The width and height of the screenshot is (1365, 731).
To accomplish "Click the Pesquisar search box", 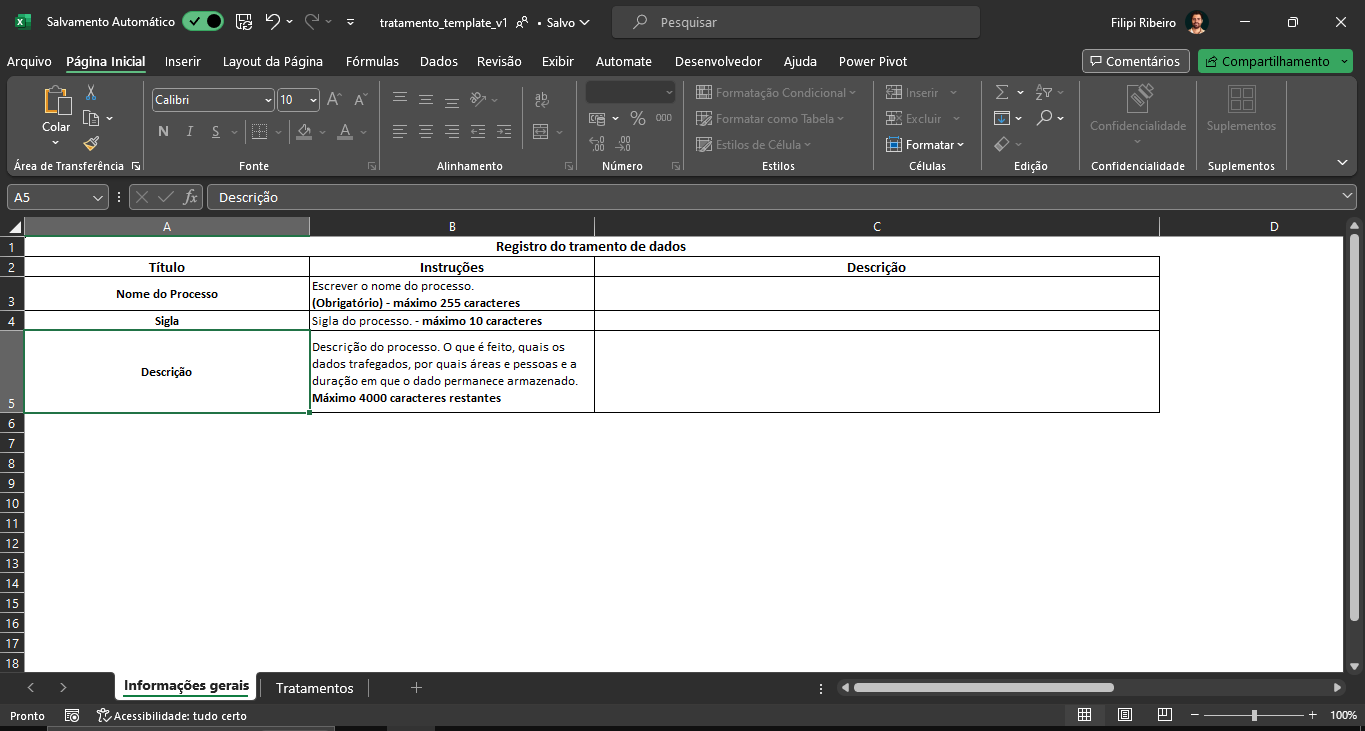I will tap(795, 22).
